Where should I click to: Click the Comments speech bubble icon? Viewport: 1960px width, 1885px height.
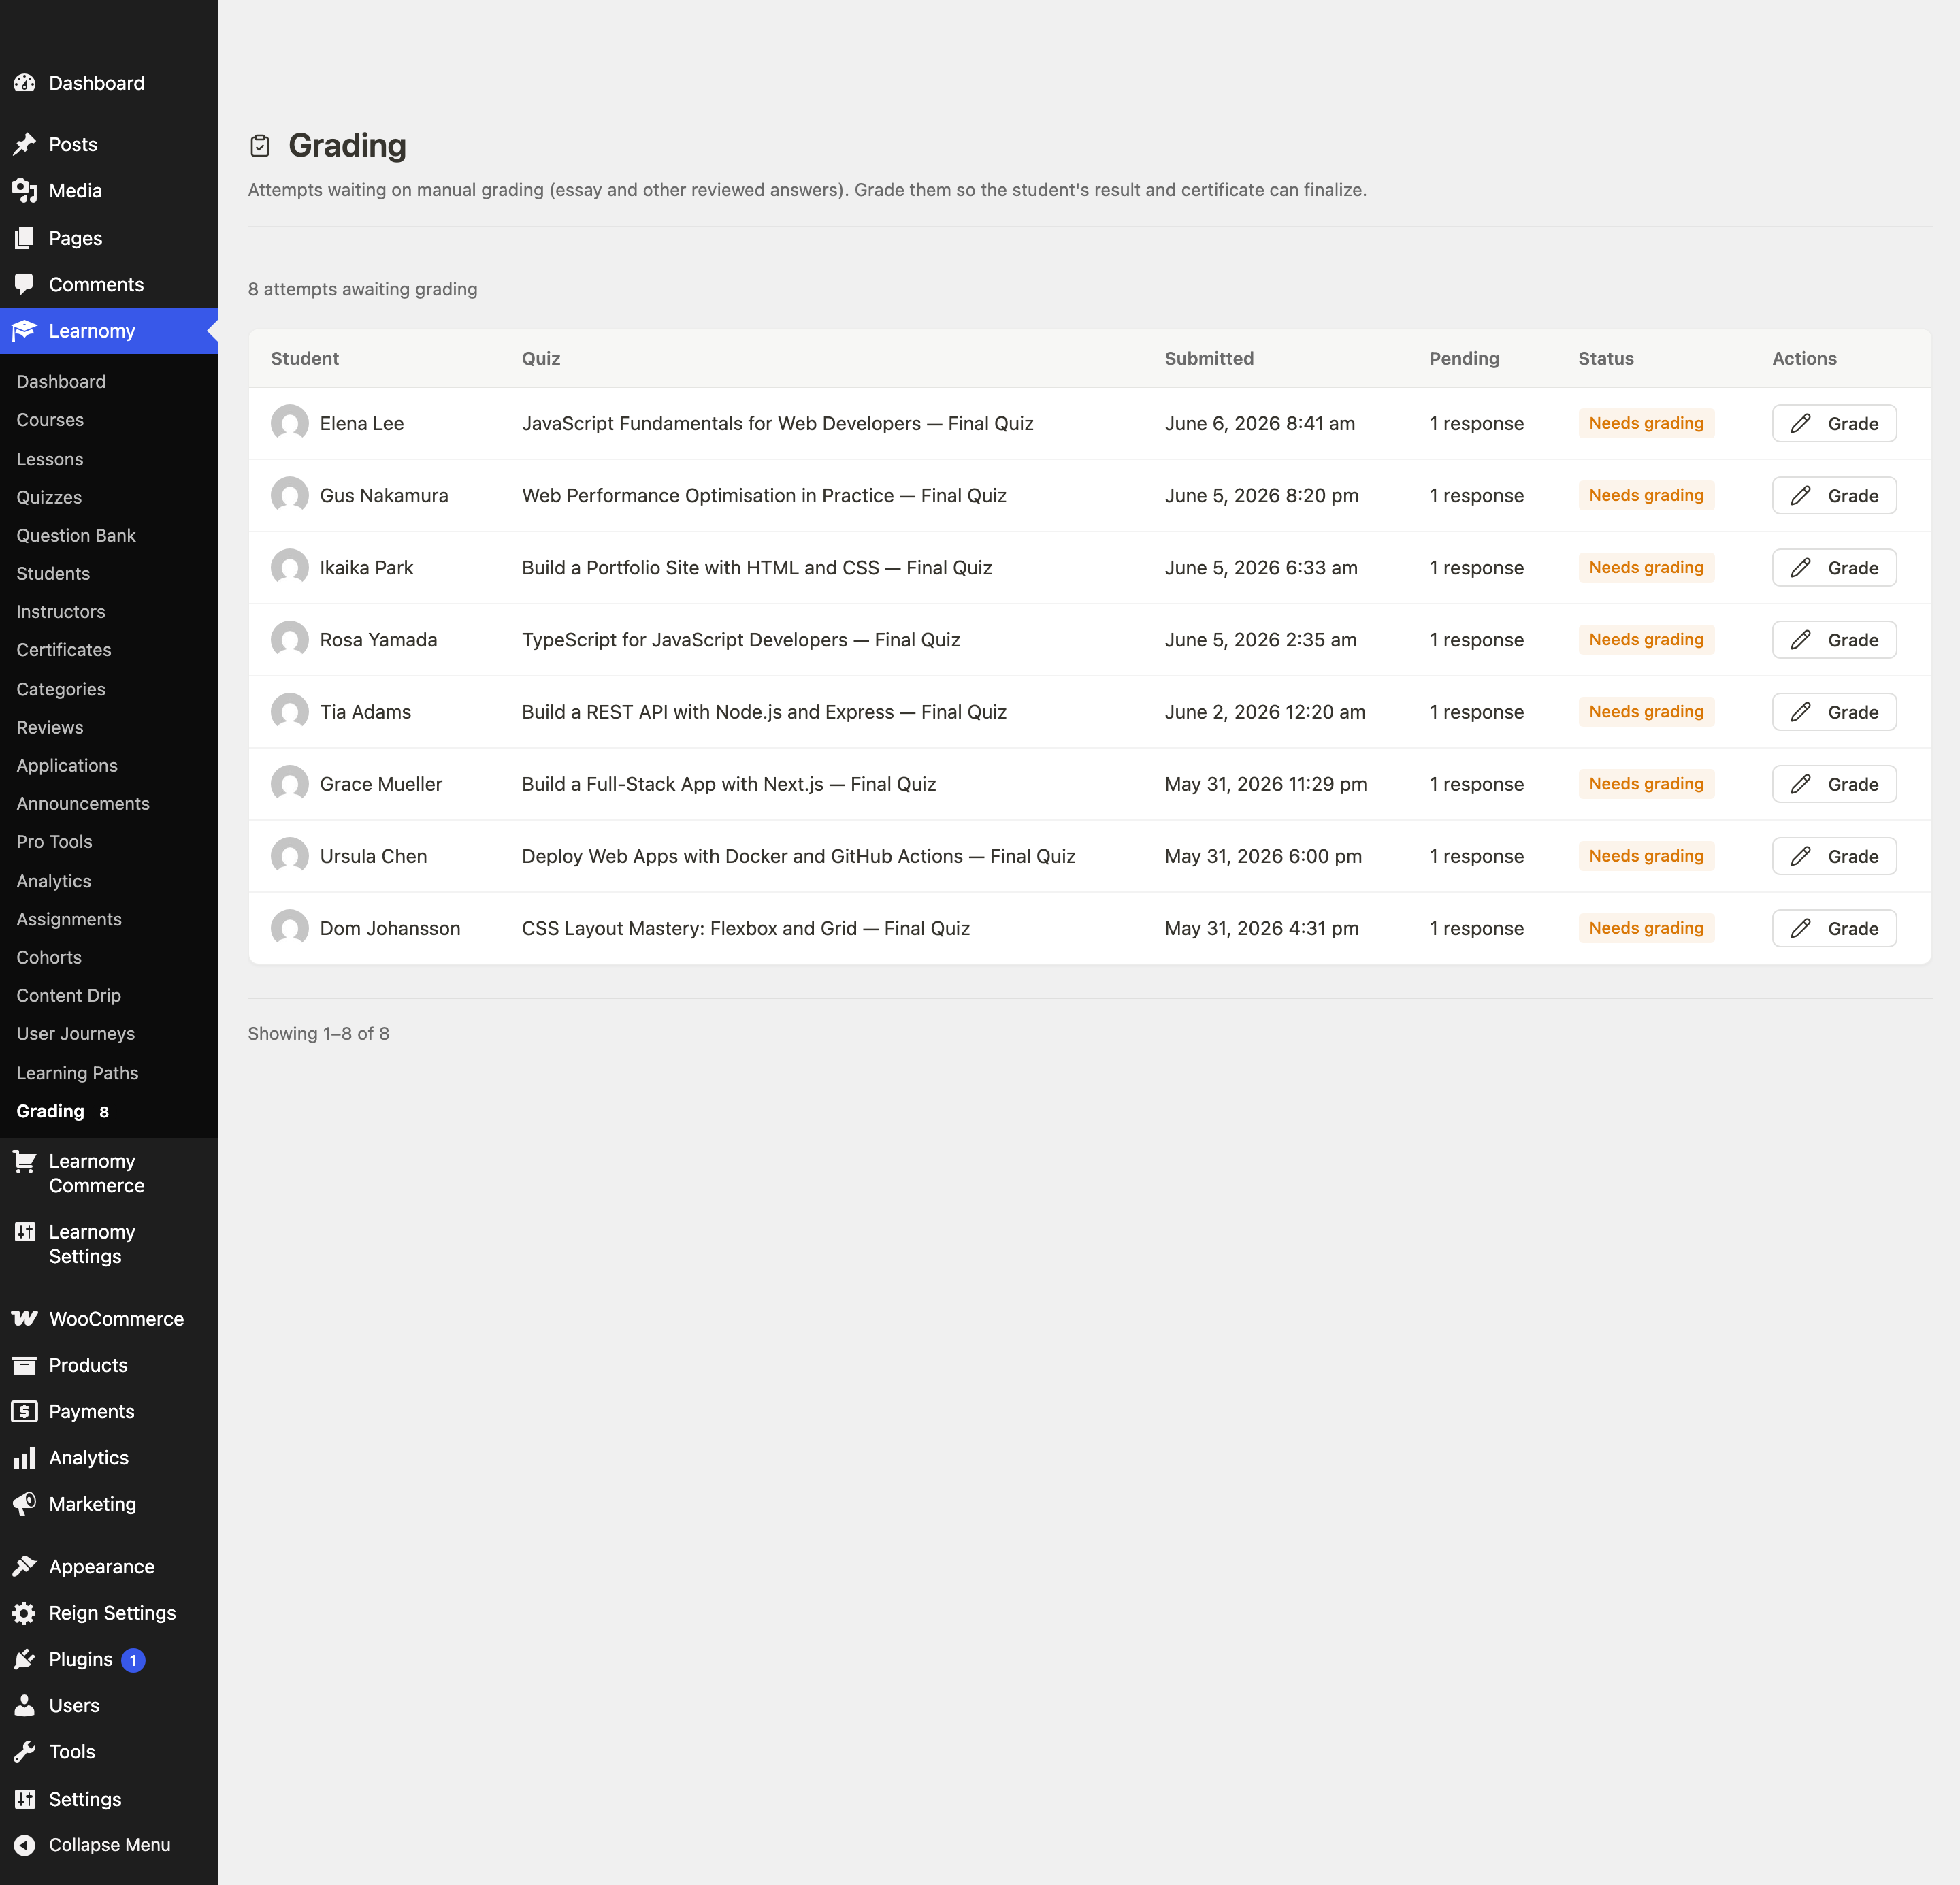[25, 284]
